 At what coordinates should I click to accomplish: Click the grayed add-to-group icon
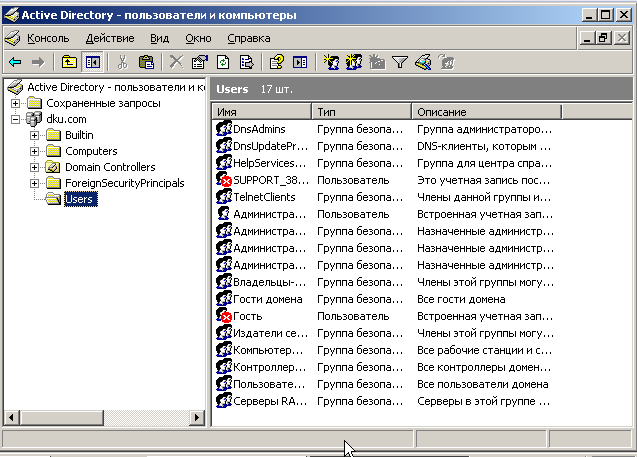coord(446,62)
